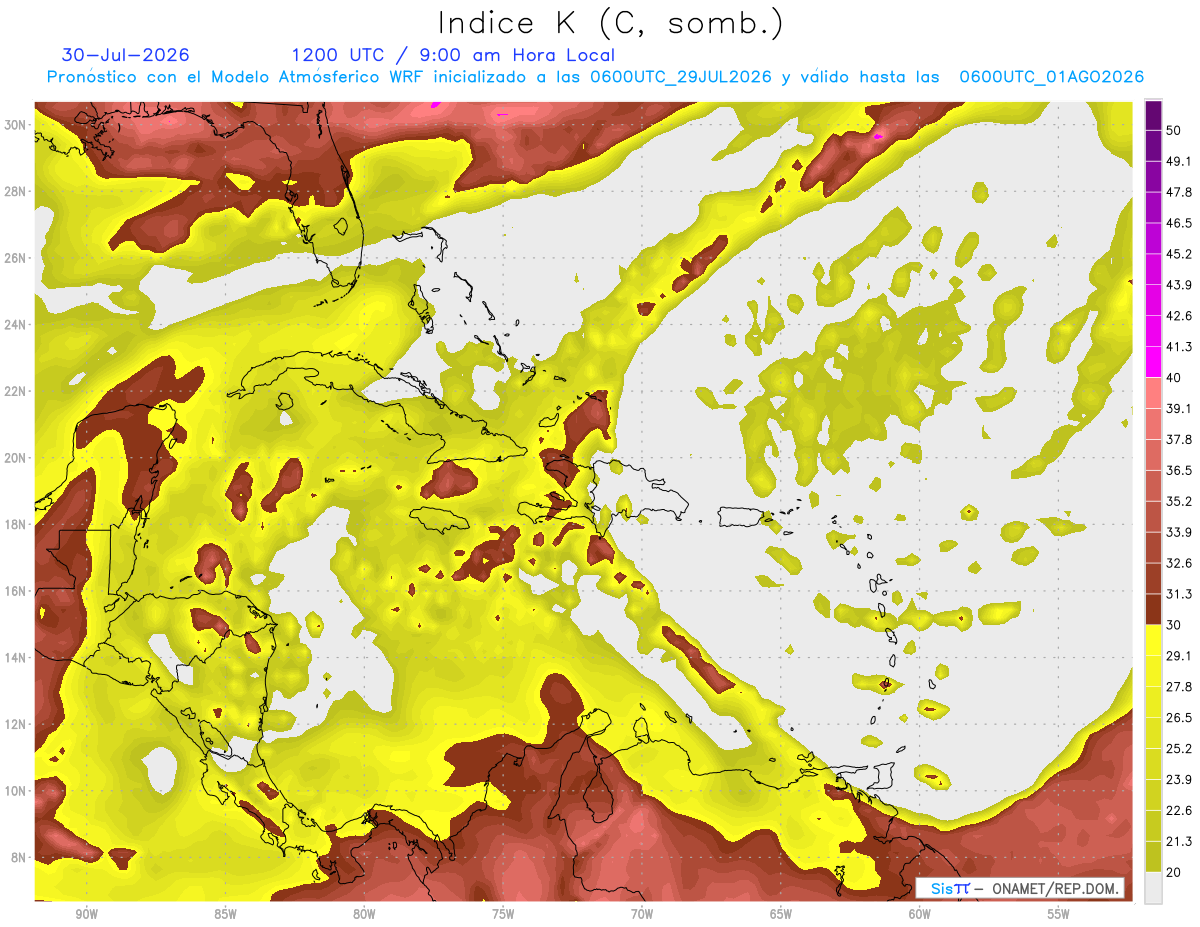The width and height of the screenshot is (1200, 927).
Task: Select the '26N' latitude label
Action: click(x=15, y=258)
